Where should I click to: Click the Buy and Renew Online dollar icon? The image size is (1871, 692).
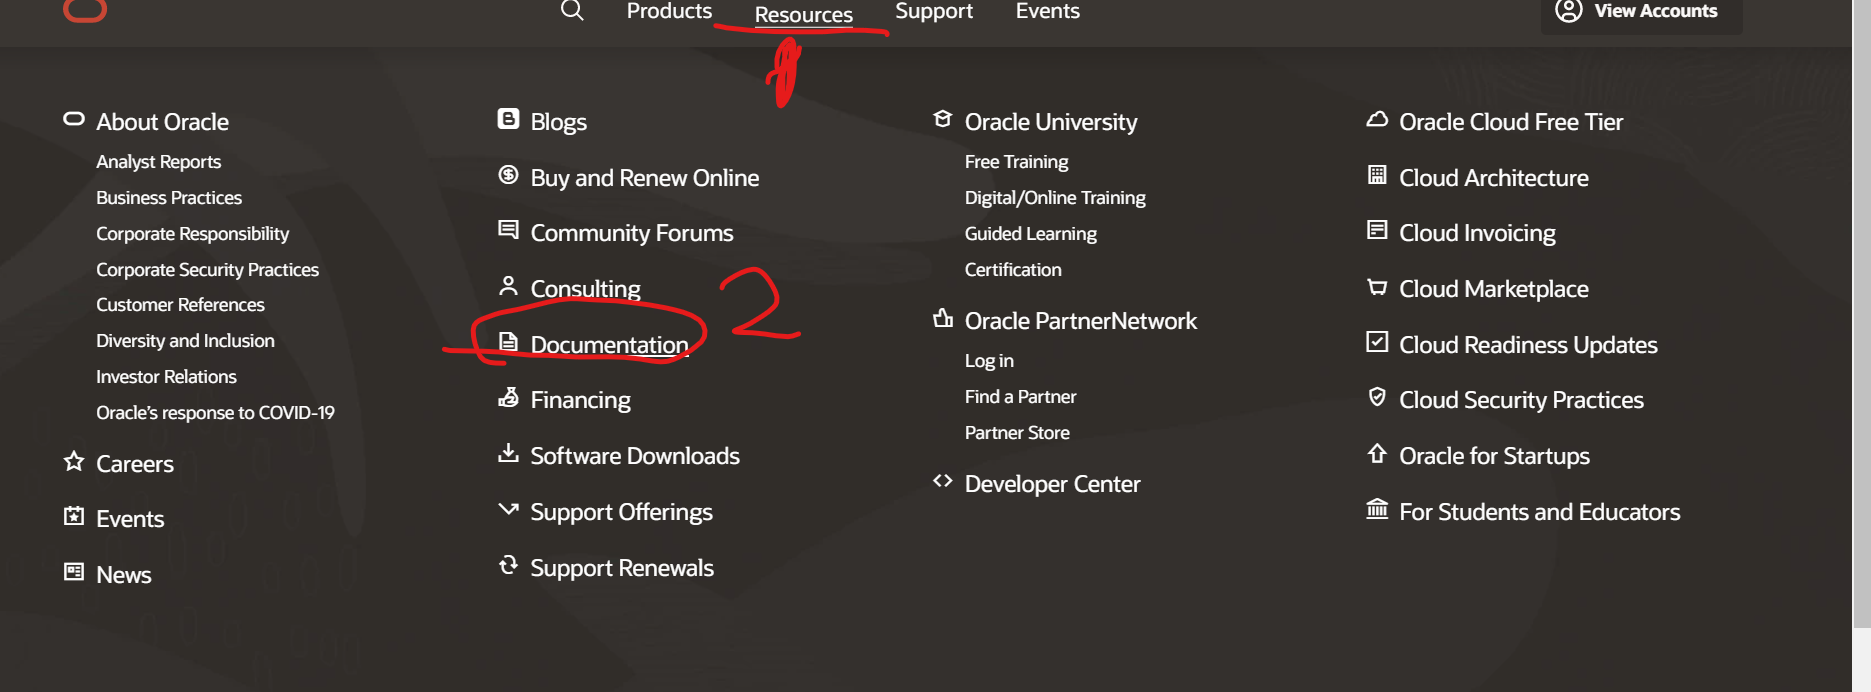(x=508, y=175)
